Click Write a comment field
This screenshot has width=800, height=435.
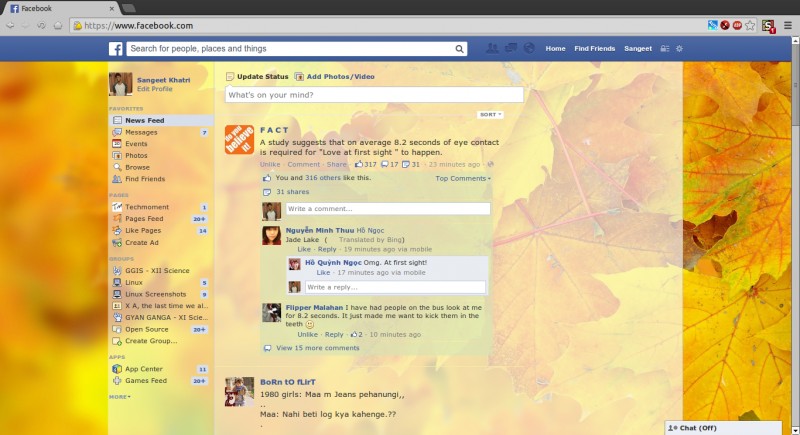tap(388, 209)
